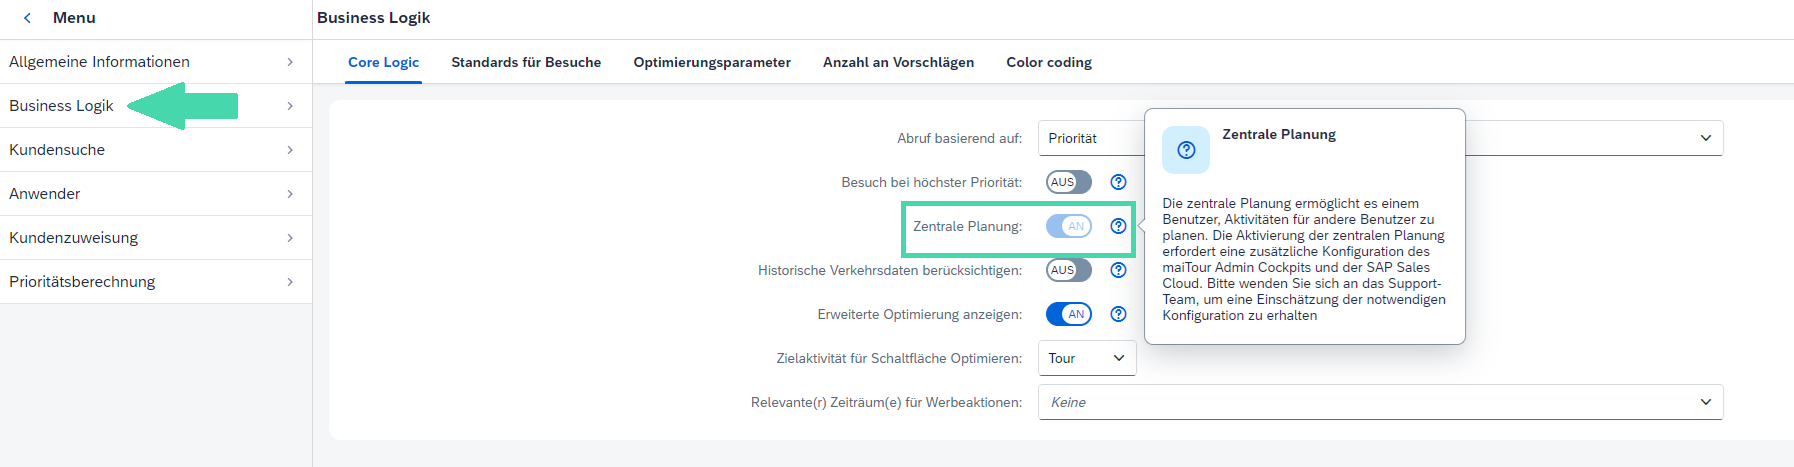Click chevron on Allgemeine Informationen row
The height and width of the screenshot is (467, 1794).
(x=290, y=62)
